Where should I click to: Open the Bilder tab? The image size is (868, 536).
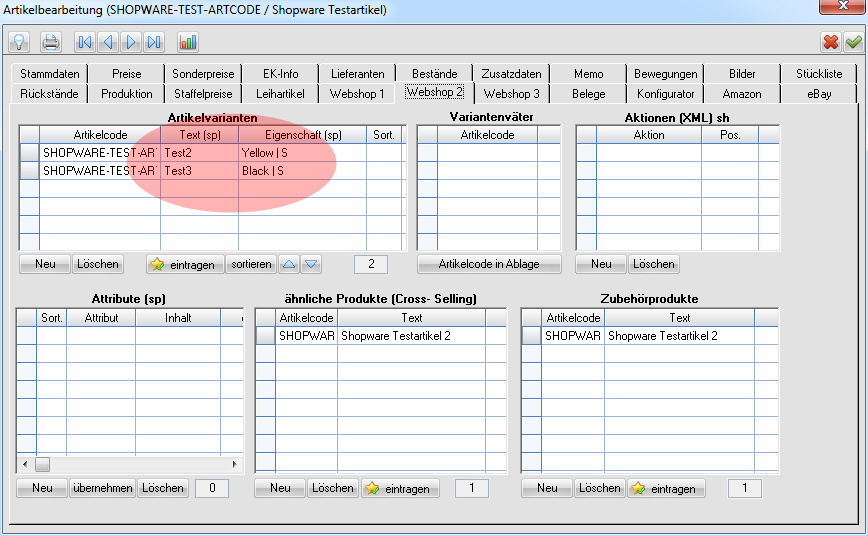click(742, 74)
